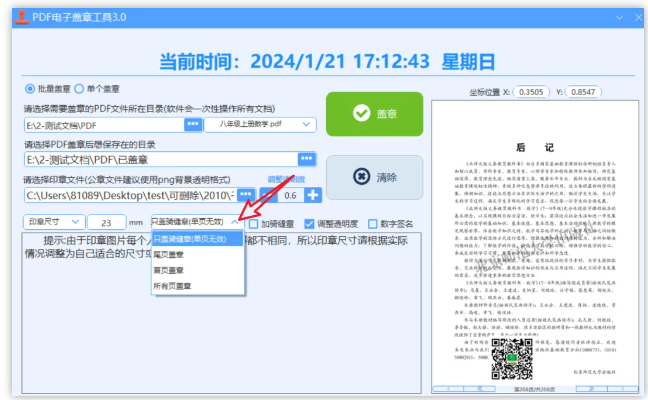Click the QR code in the preview

pos(512,359)
